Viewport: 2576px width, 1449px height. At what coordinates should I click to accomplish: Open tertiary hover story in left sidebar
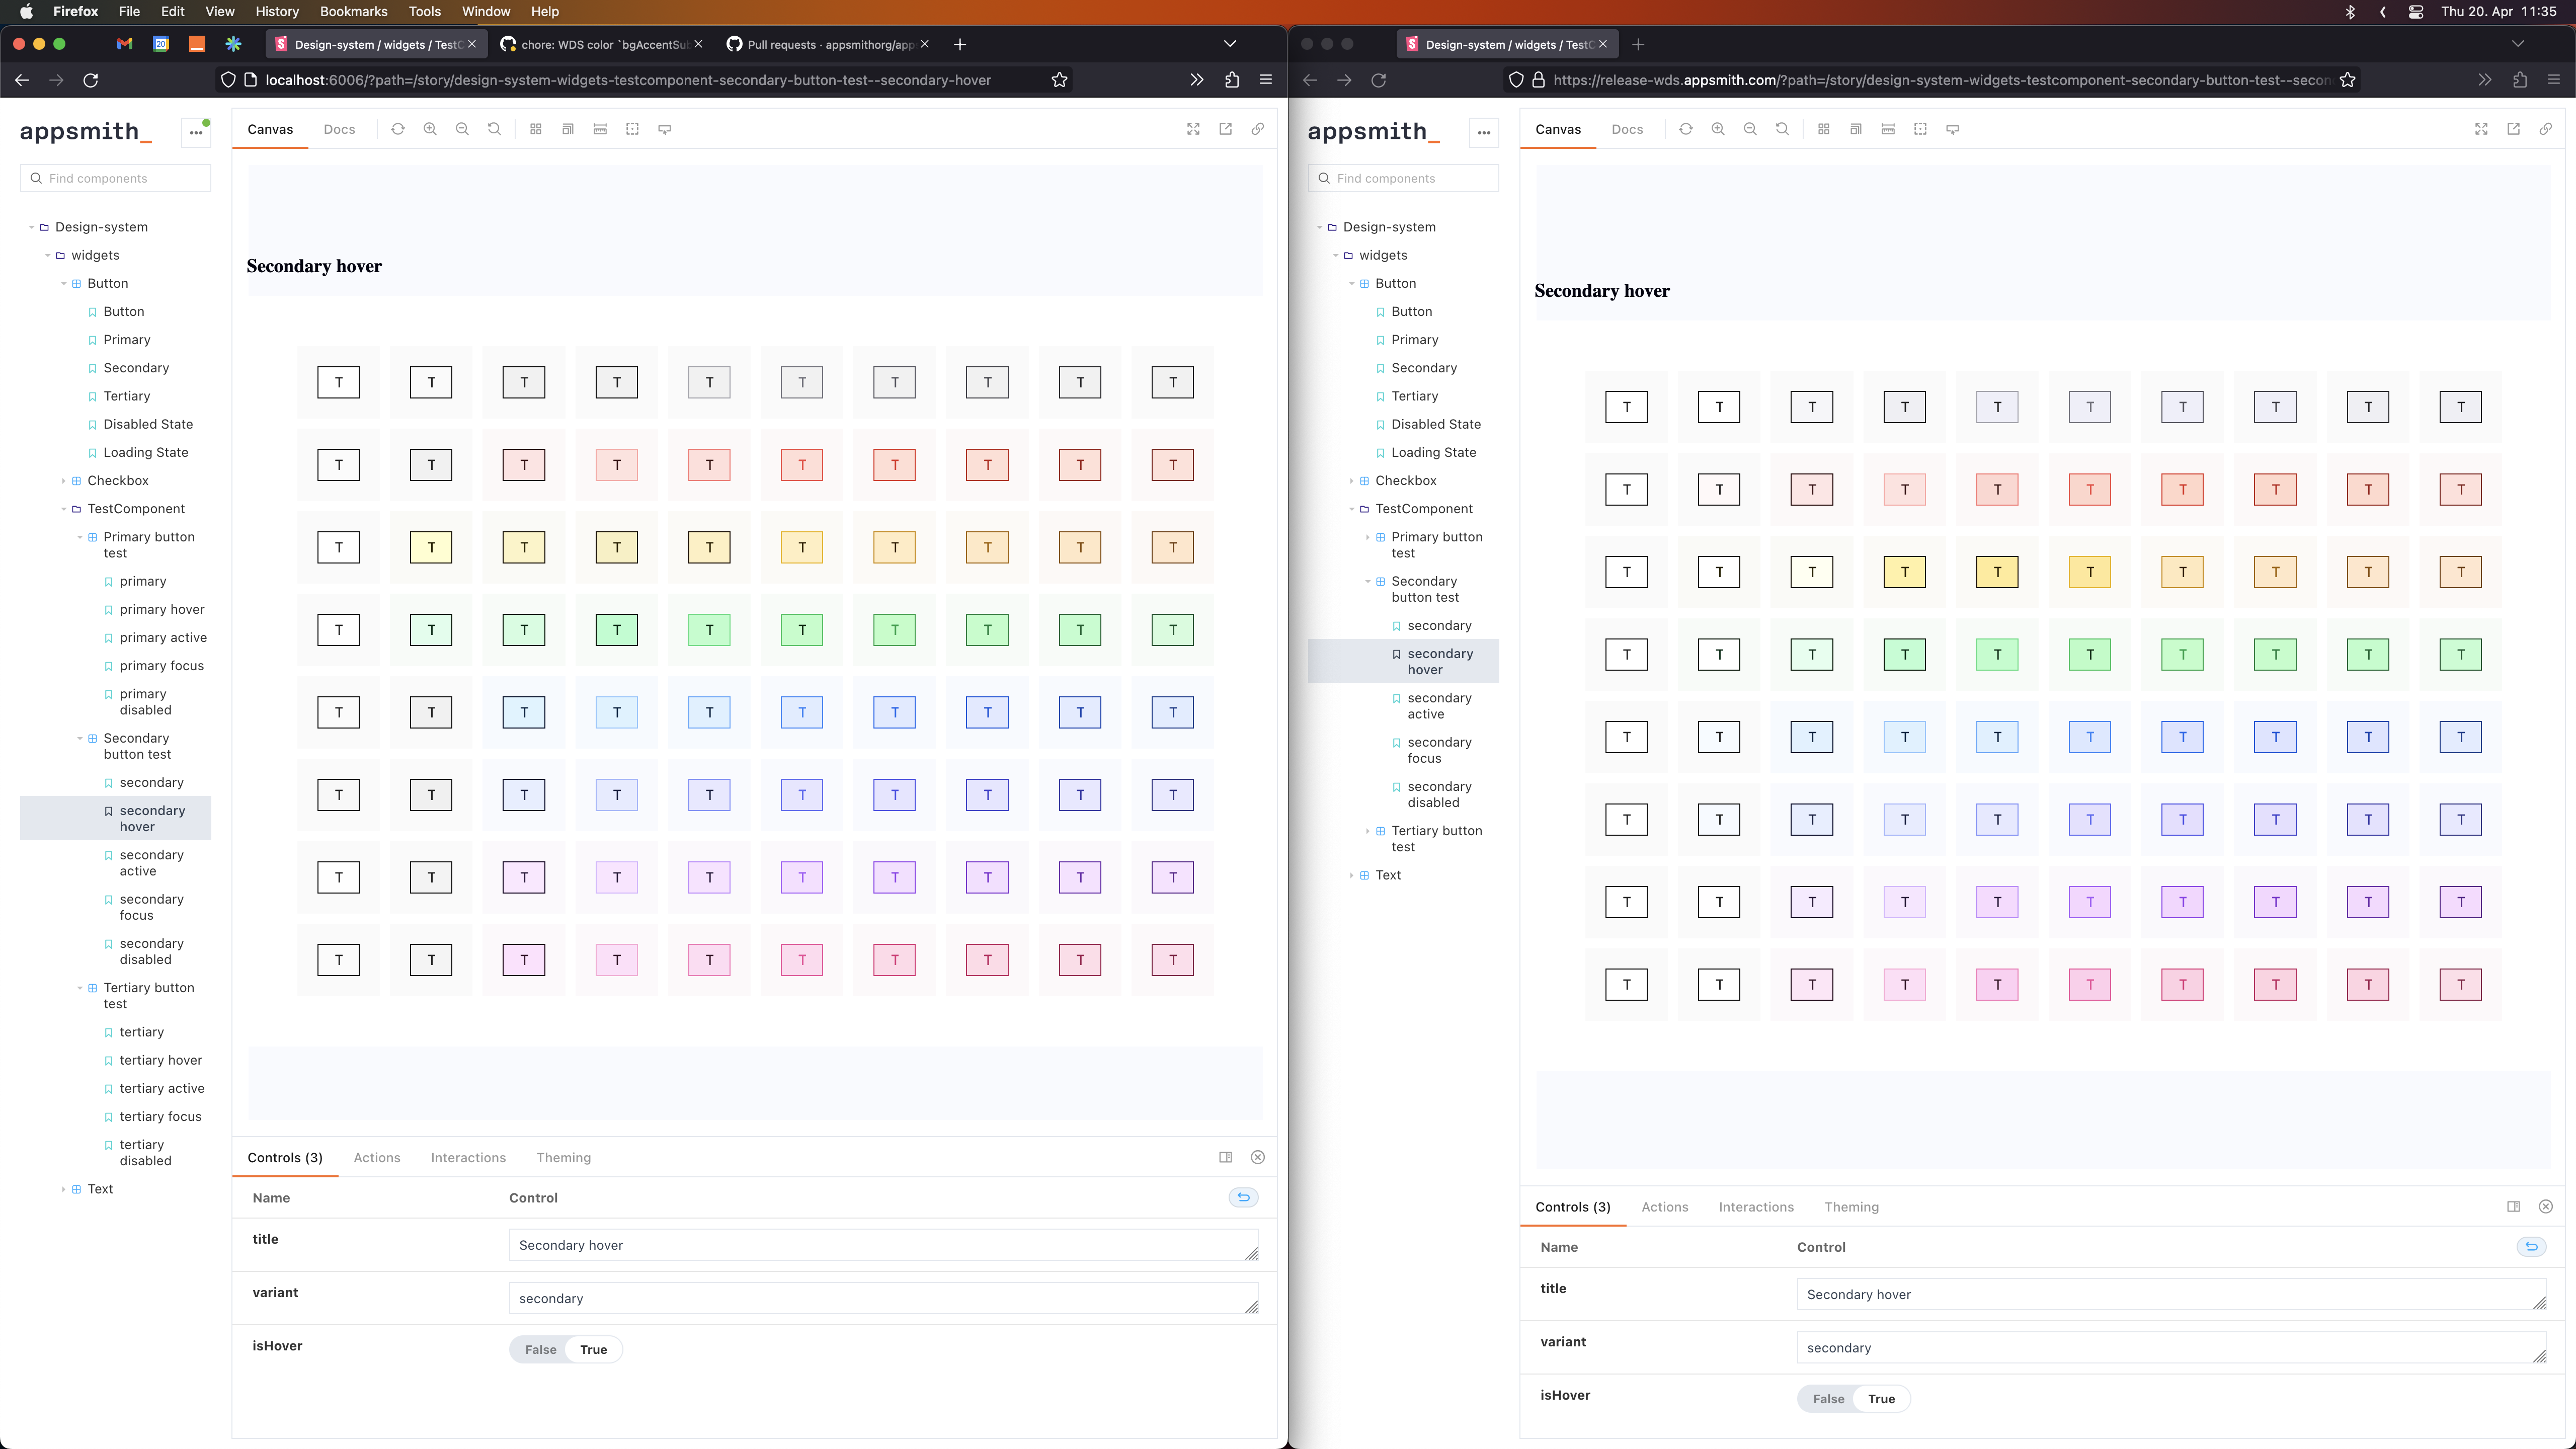(x=160, y=1060)
